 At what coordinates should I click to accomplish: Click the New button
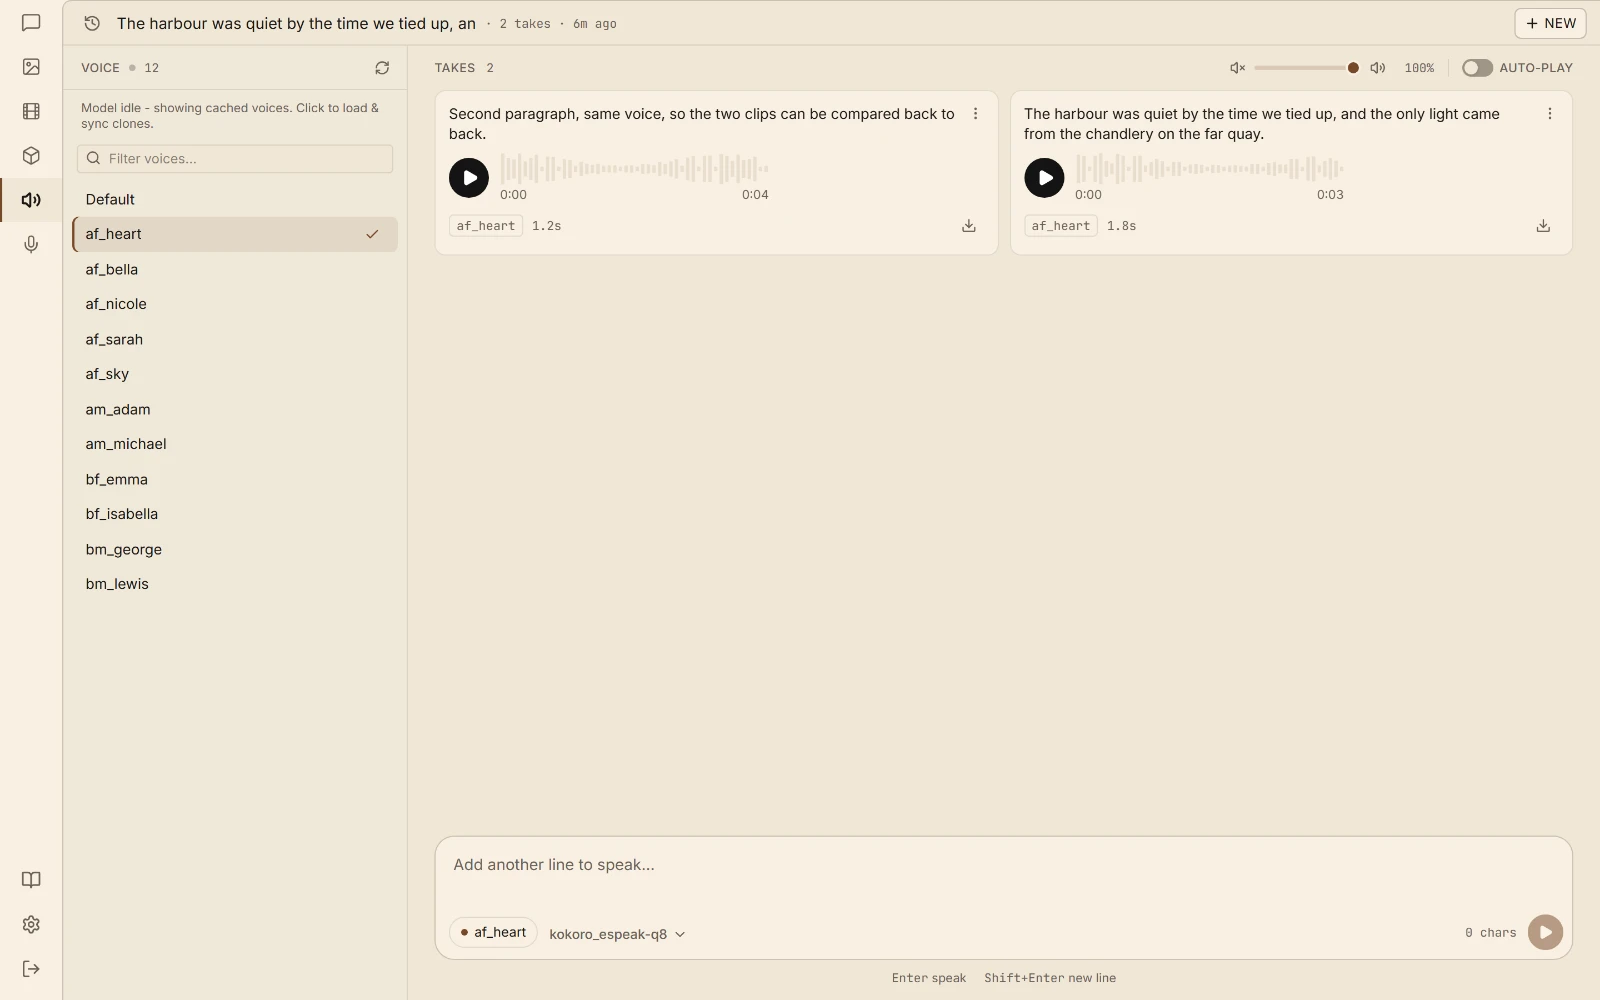1550,23
